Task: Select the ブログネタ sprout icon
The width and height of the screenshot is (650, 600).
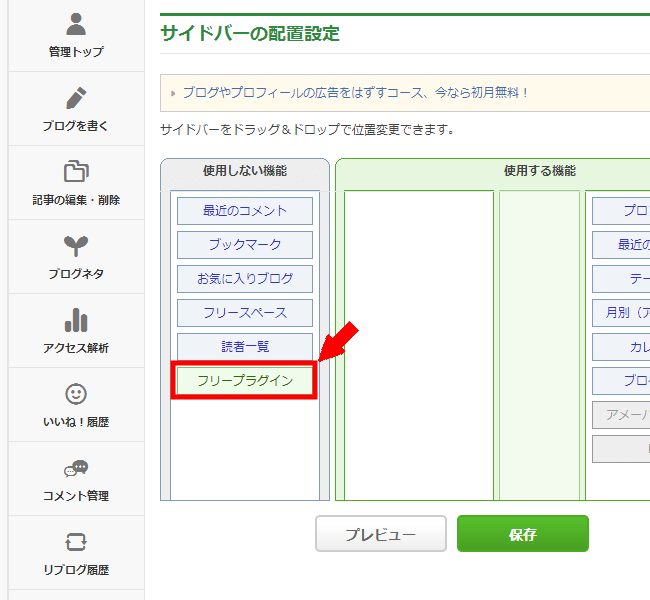Action: 76,245
